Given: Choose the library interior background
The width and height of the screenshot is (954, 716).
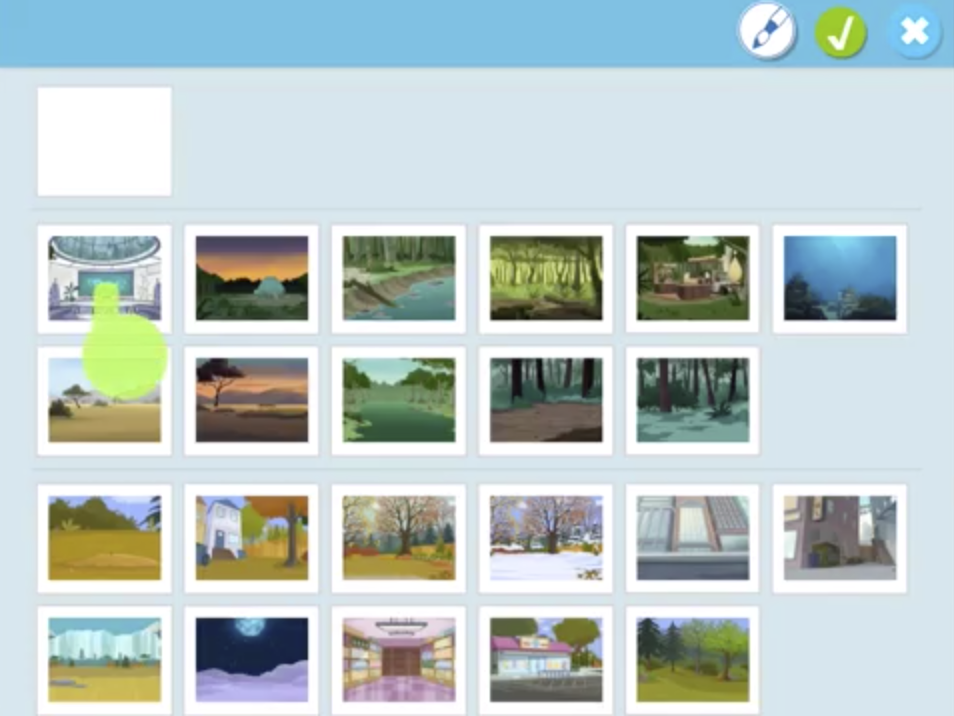Looking at the screenshot, I should click(398, 659).
